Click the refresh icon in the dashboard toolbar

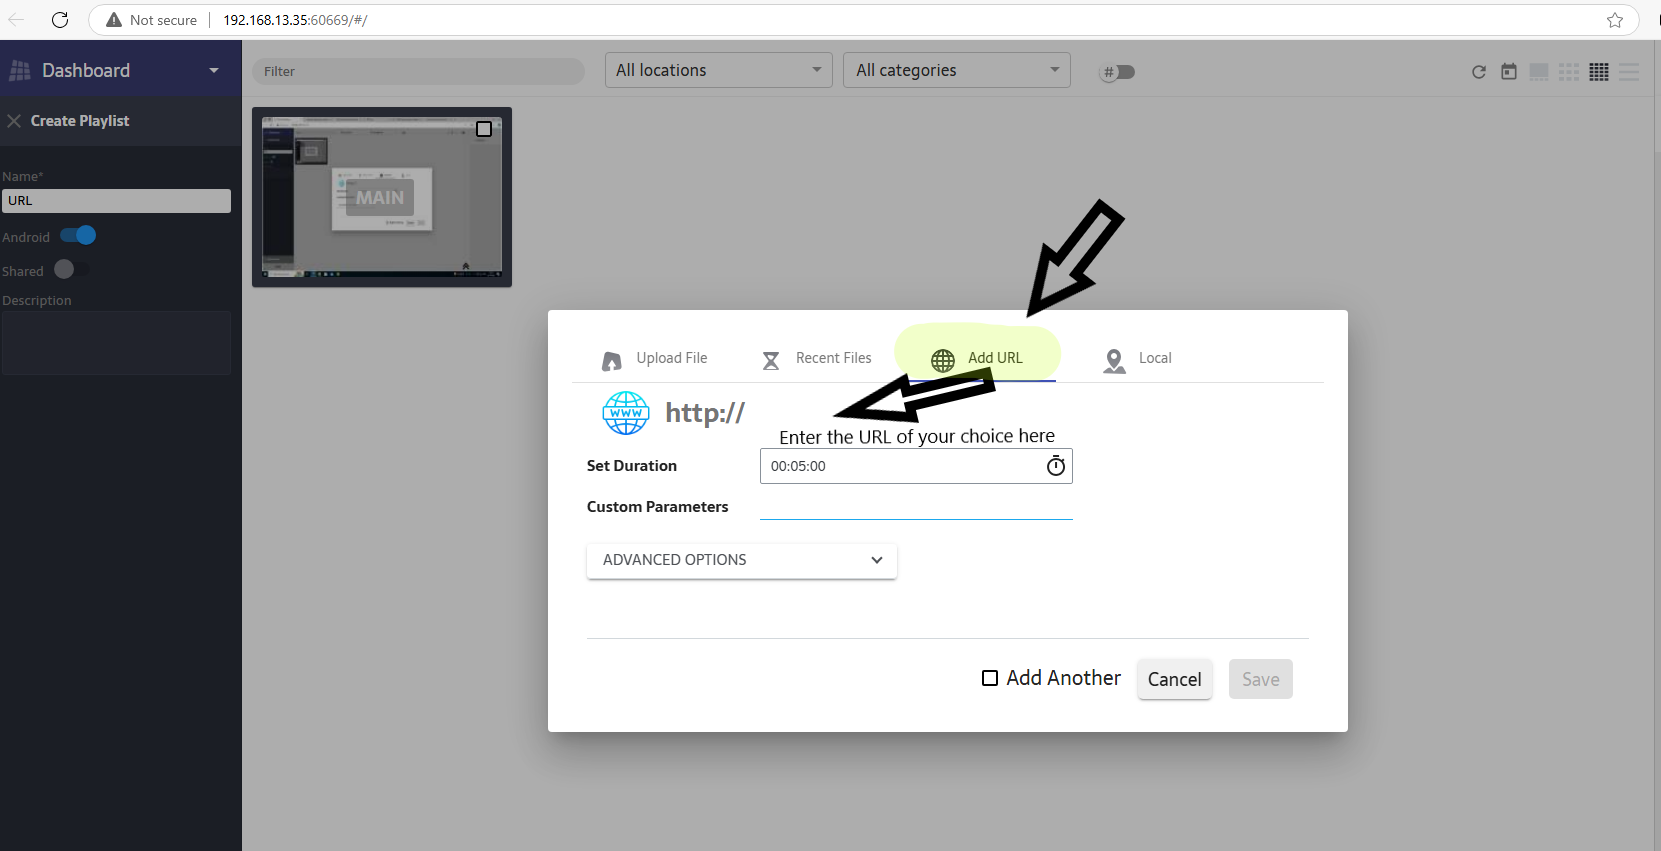pyautogui.click(x=1479, y=72)
